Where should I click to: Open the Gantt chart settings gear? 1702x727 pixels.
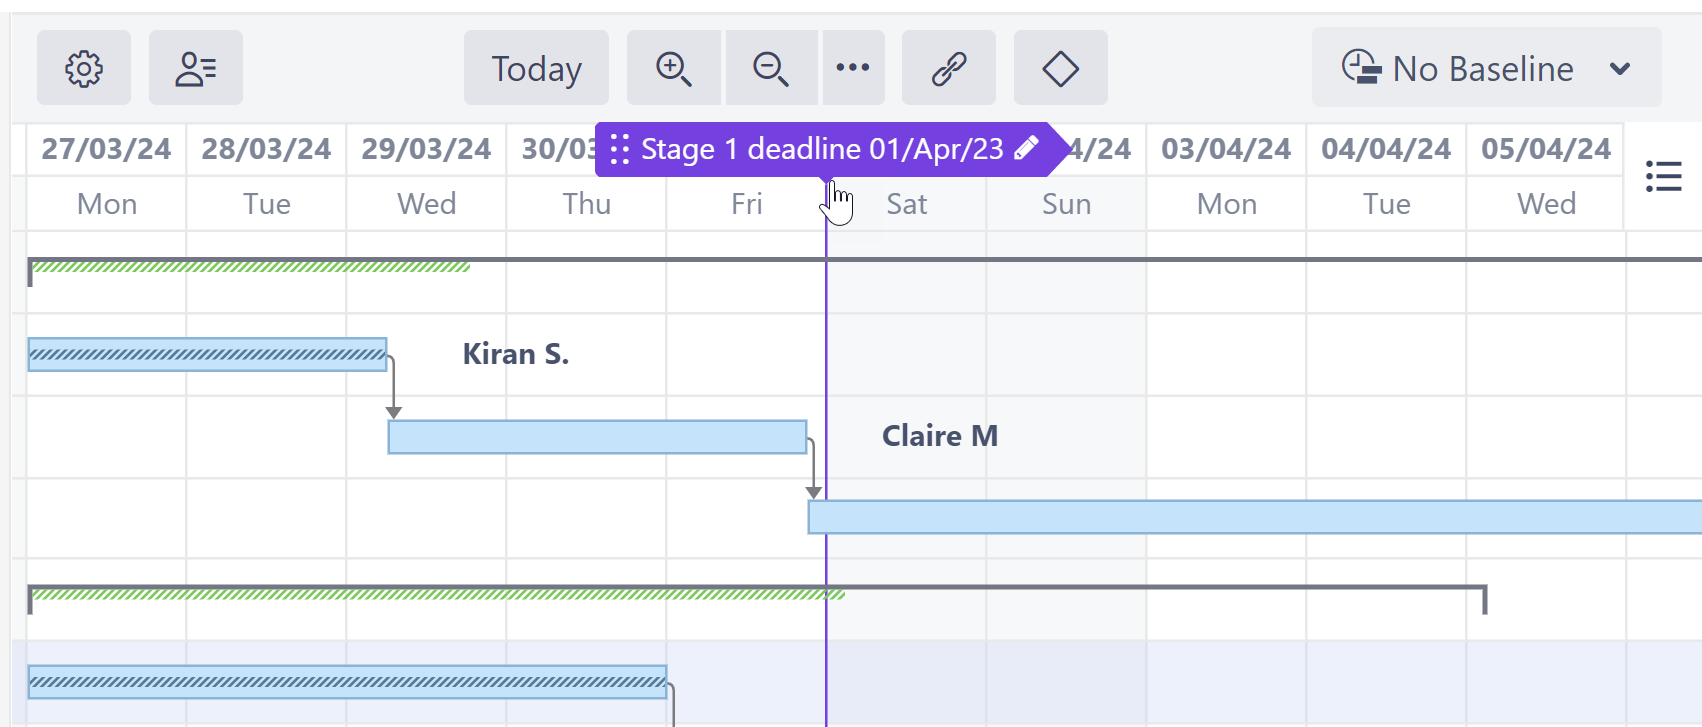click(84, 68)
